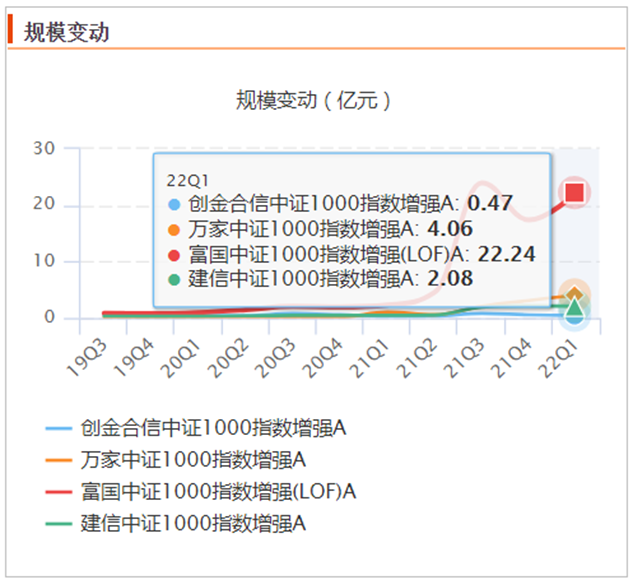Toggle 万家中证1000指数增强A legend series
Viewport: 633px width, 580px height.
click(176, 460)
